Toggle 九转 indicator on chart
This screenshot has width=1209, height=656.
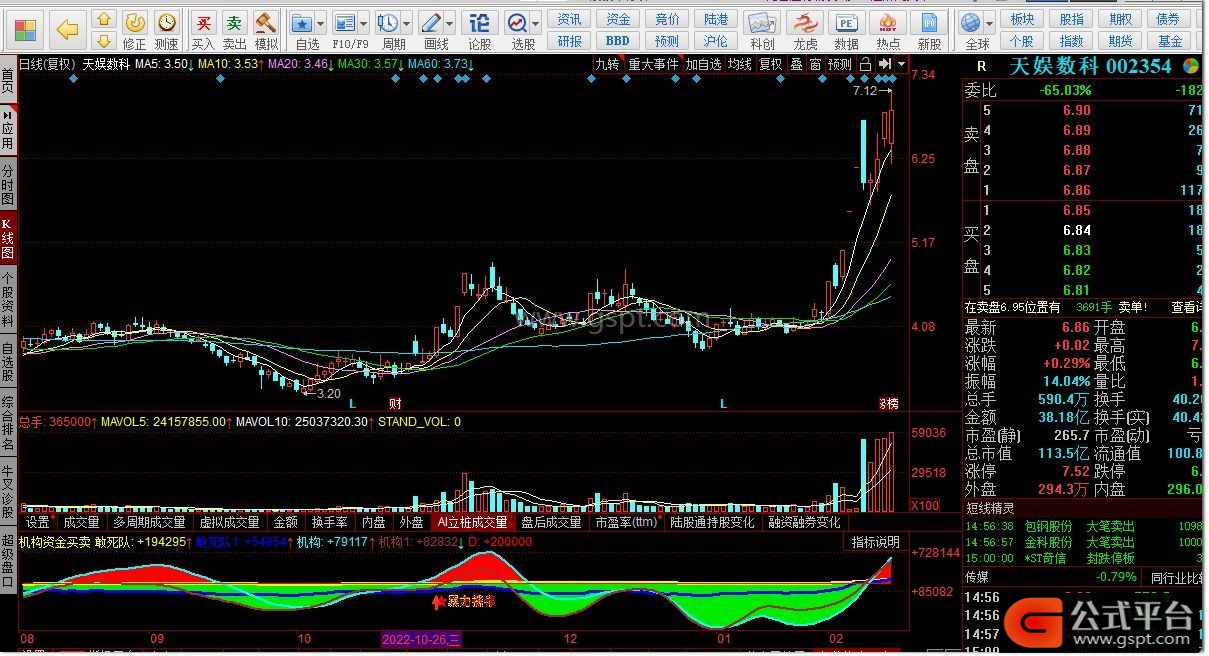coord(607,64)
